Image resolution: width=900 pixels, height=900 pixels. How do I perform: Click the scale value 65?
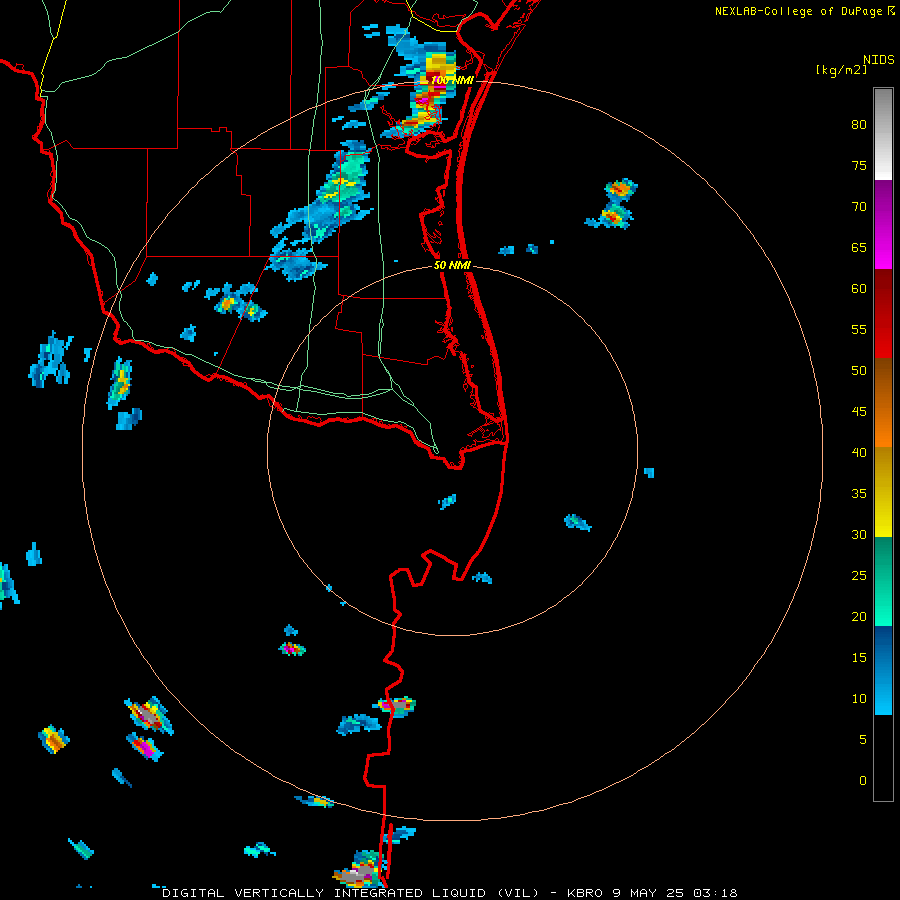point(859,247)
